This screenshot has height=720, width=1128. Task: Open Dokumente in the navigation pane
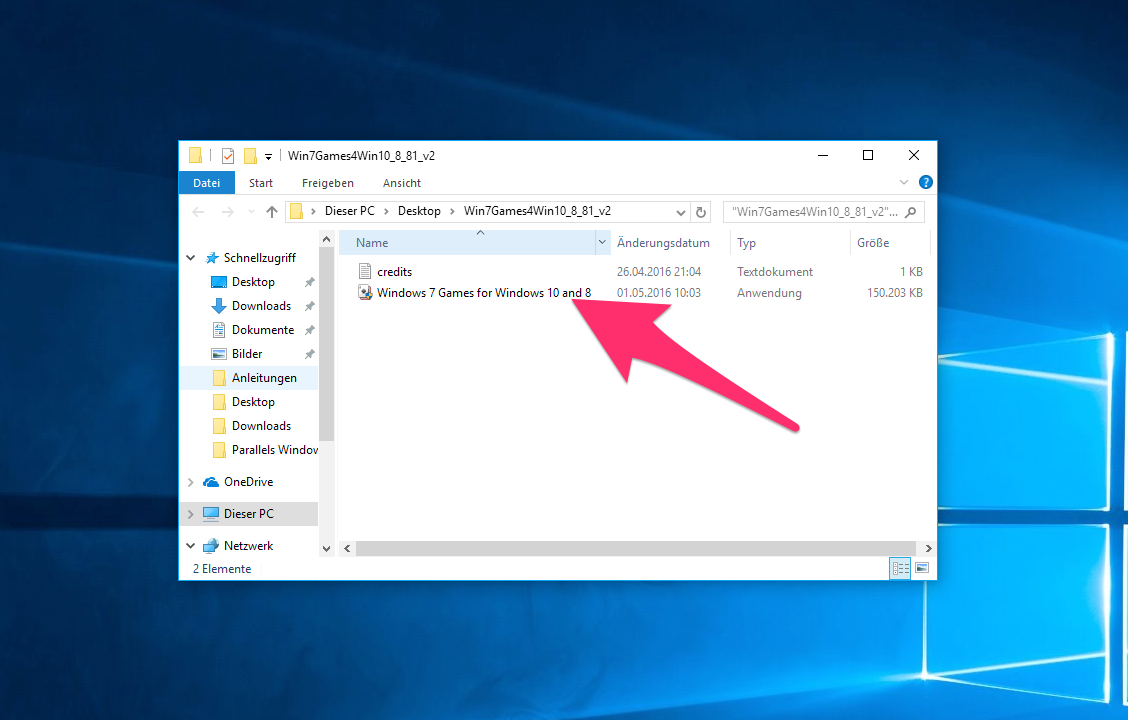click(x=263, y=329)
